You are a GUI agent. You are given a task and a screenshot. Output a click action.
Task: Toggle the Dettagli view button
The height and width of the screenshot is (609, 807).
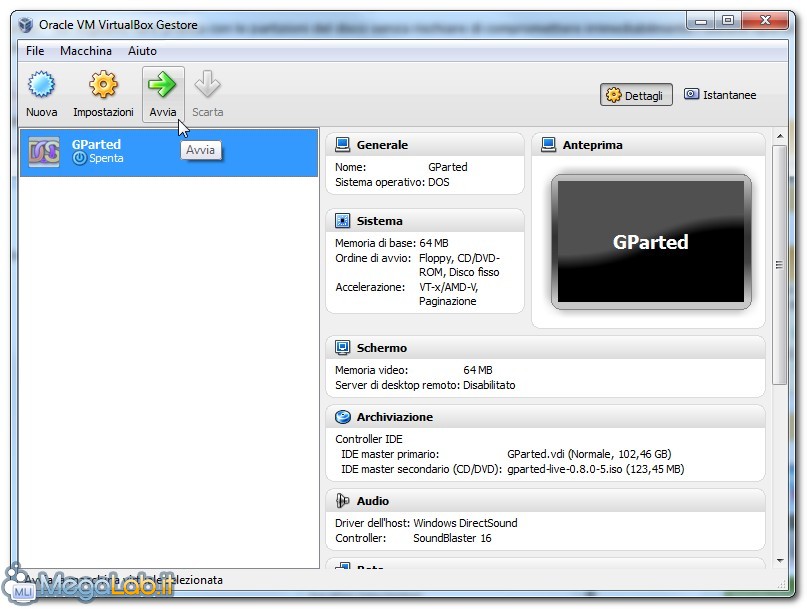(x=636, y=95)
